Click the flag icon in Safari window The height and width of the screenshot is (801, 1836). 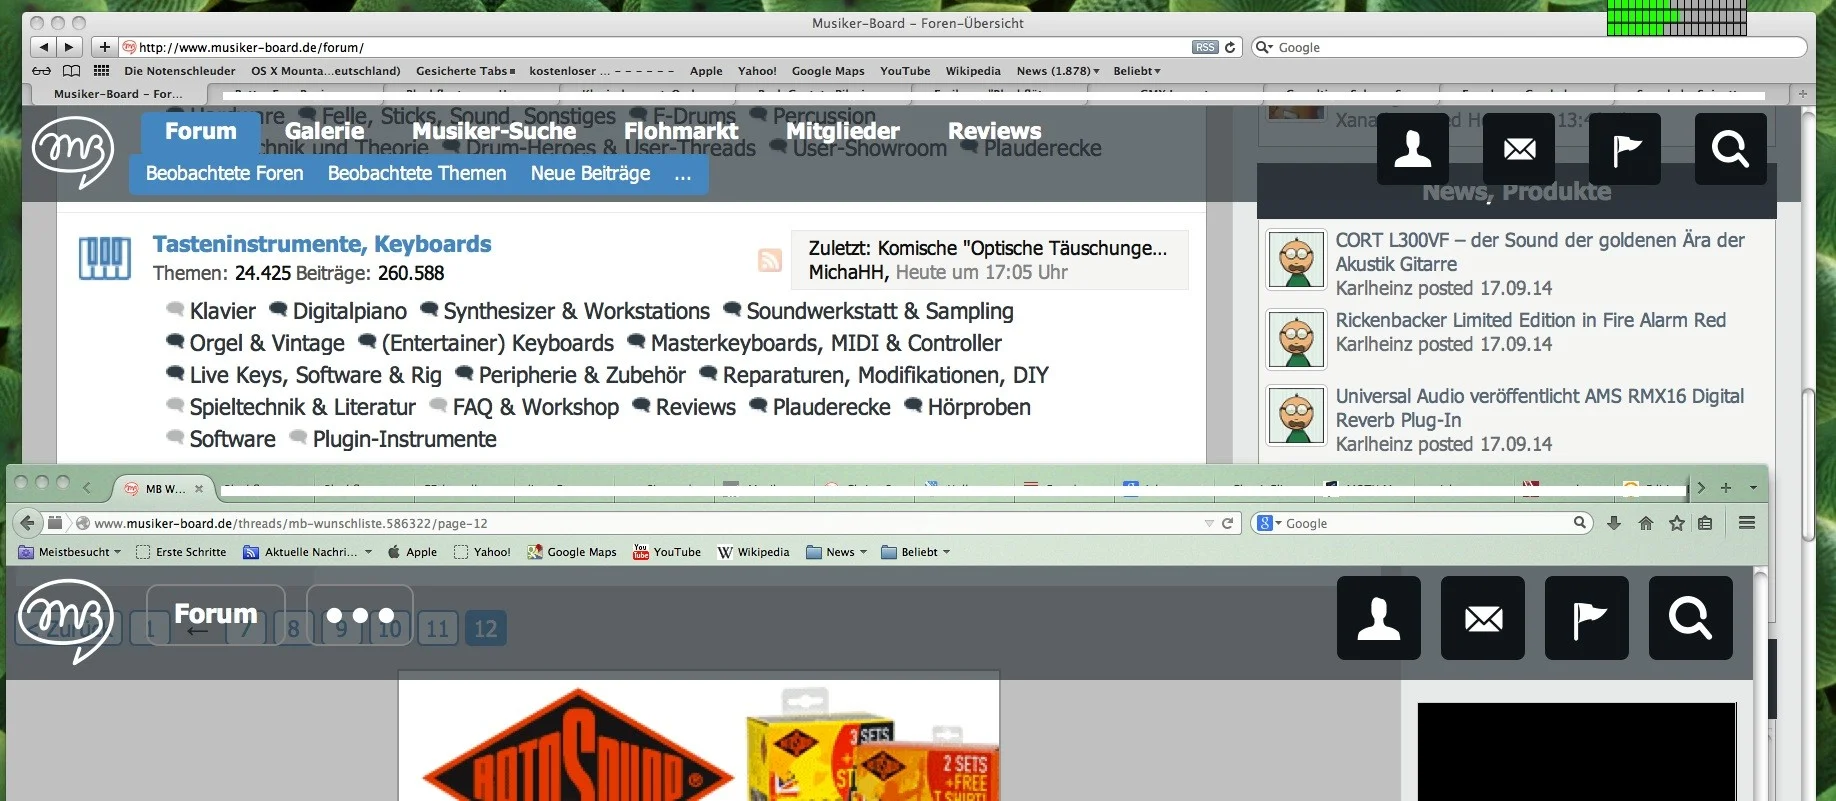pyautogui.click(x=1625, y=149)
